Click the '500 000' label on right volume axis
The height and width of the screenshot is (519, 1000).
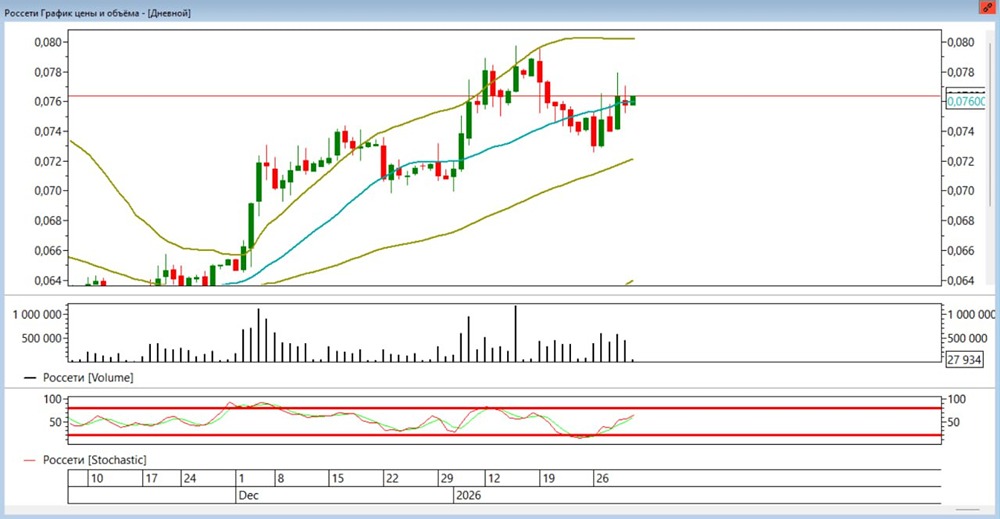point(968,338)
